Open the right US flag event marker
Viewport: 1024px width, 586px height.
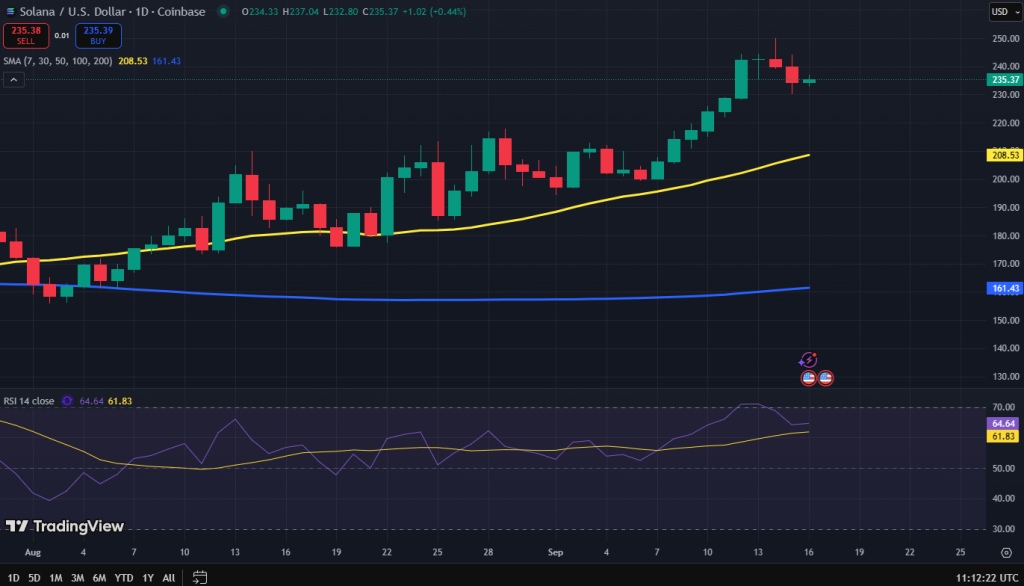(825, 378)
